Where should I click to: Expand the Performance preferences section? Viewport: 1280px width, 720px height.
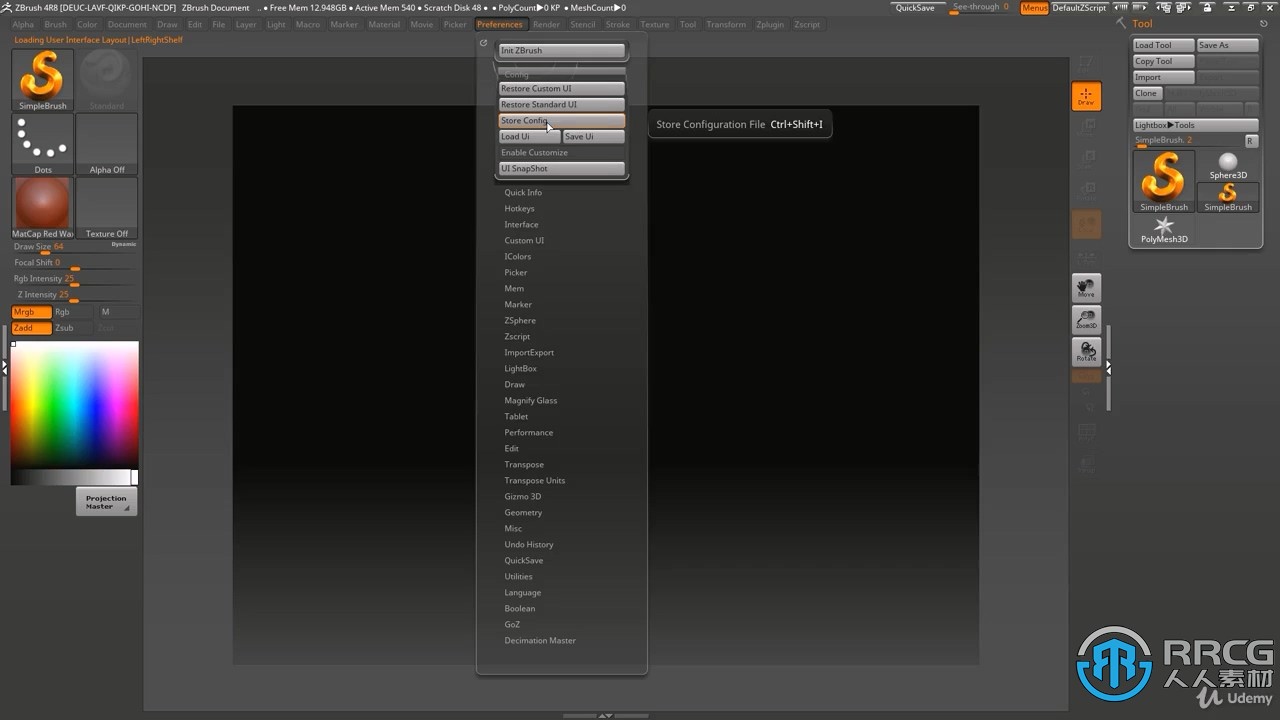pyautogui.click(x=528, y=432)
